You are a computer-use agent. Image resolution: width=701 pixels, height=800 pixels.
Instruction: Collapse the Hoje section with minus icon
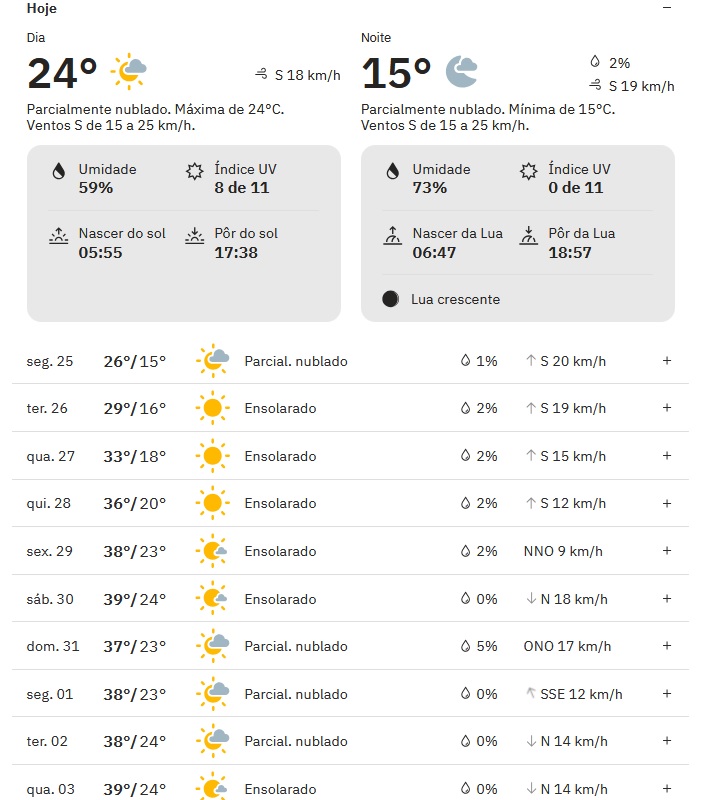666,8
